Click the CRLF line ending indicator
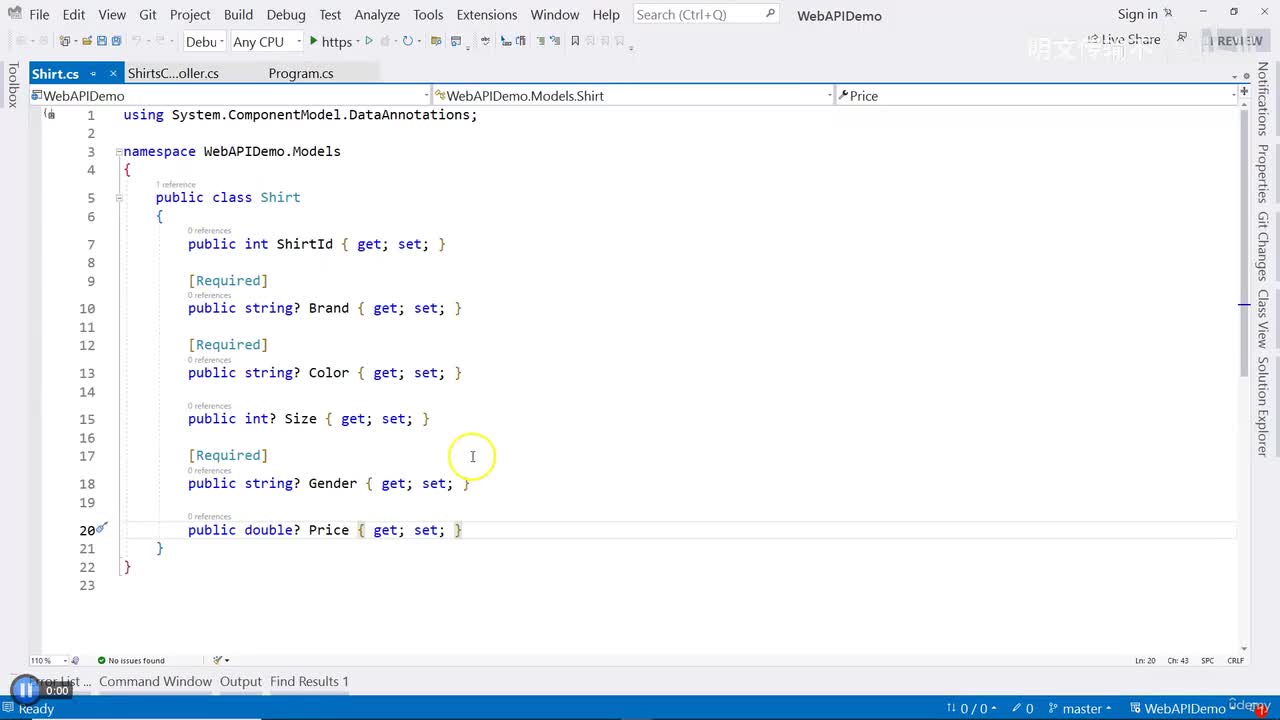1280x720 pixels. (1236, 661)
